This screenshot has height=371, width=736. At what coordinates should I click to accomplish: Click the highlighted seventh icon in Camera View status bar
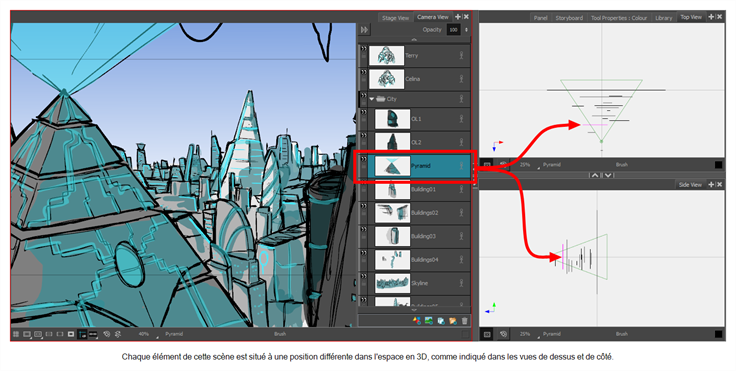point(82,334)
